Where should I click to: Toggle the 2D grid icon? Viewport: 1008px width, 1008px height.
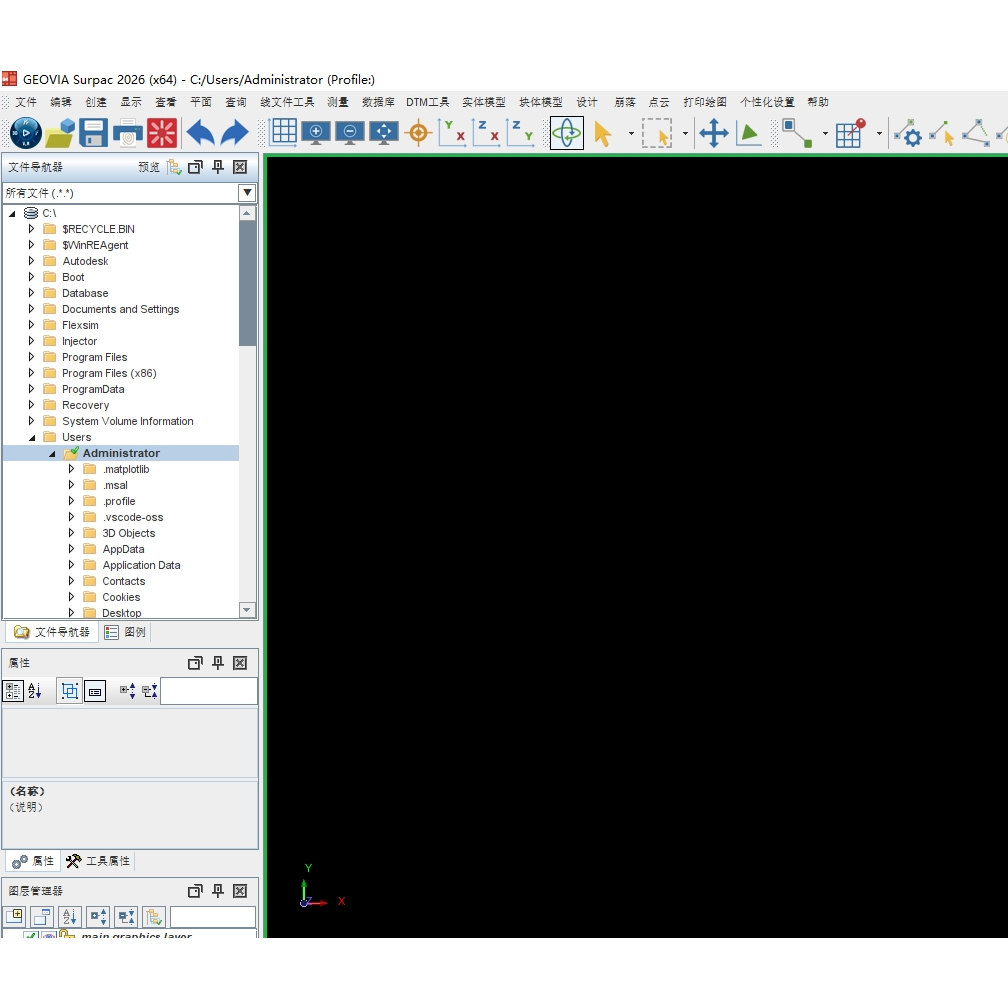coord(283,132)
